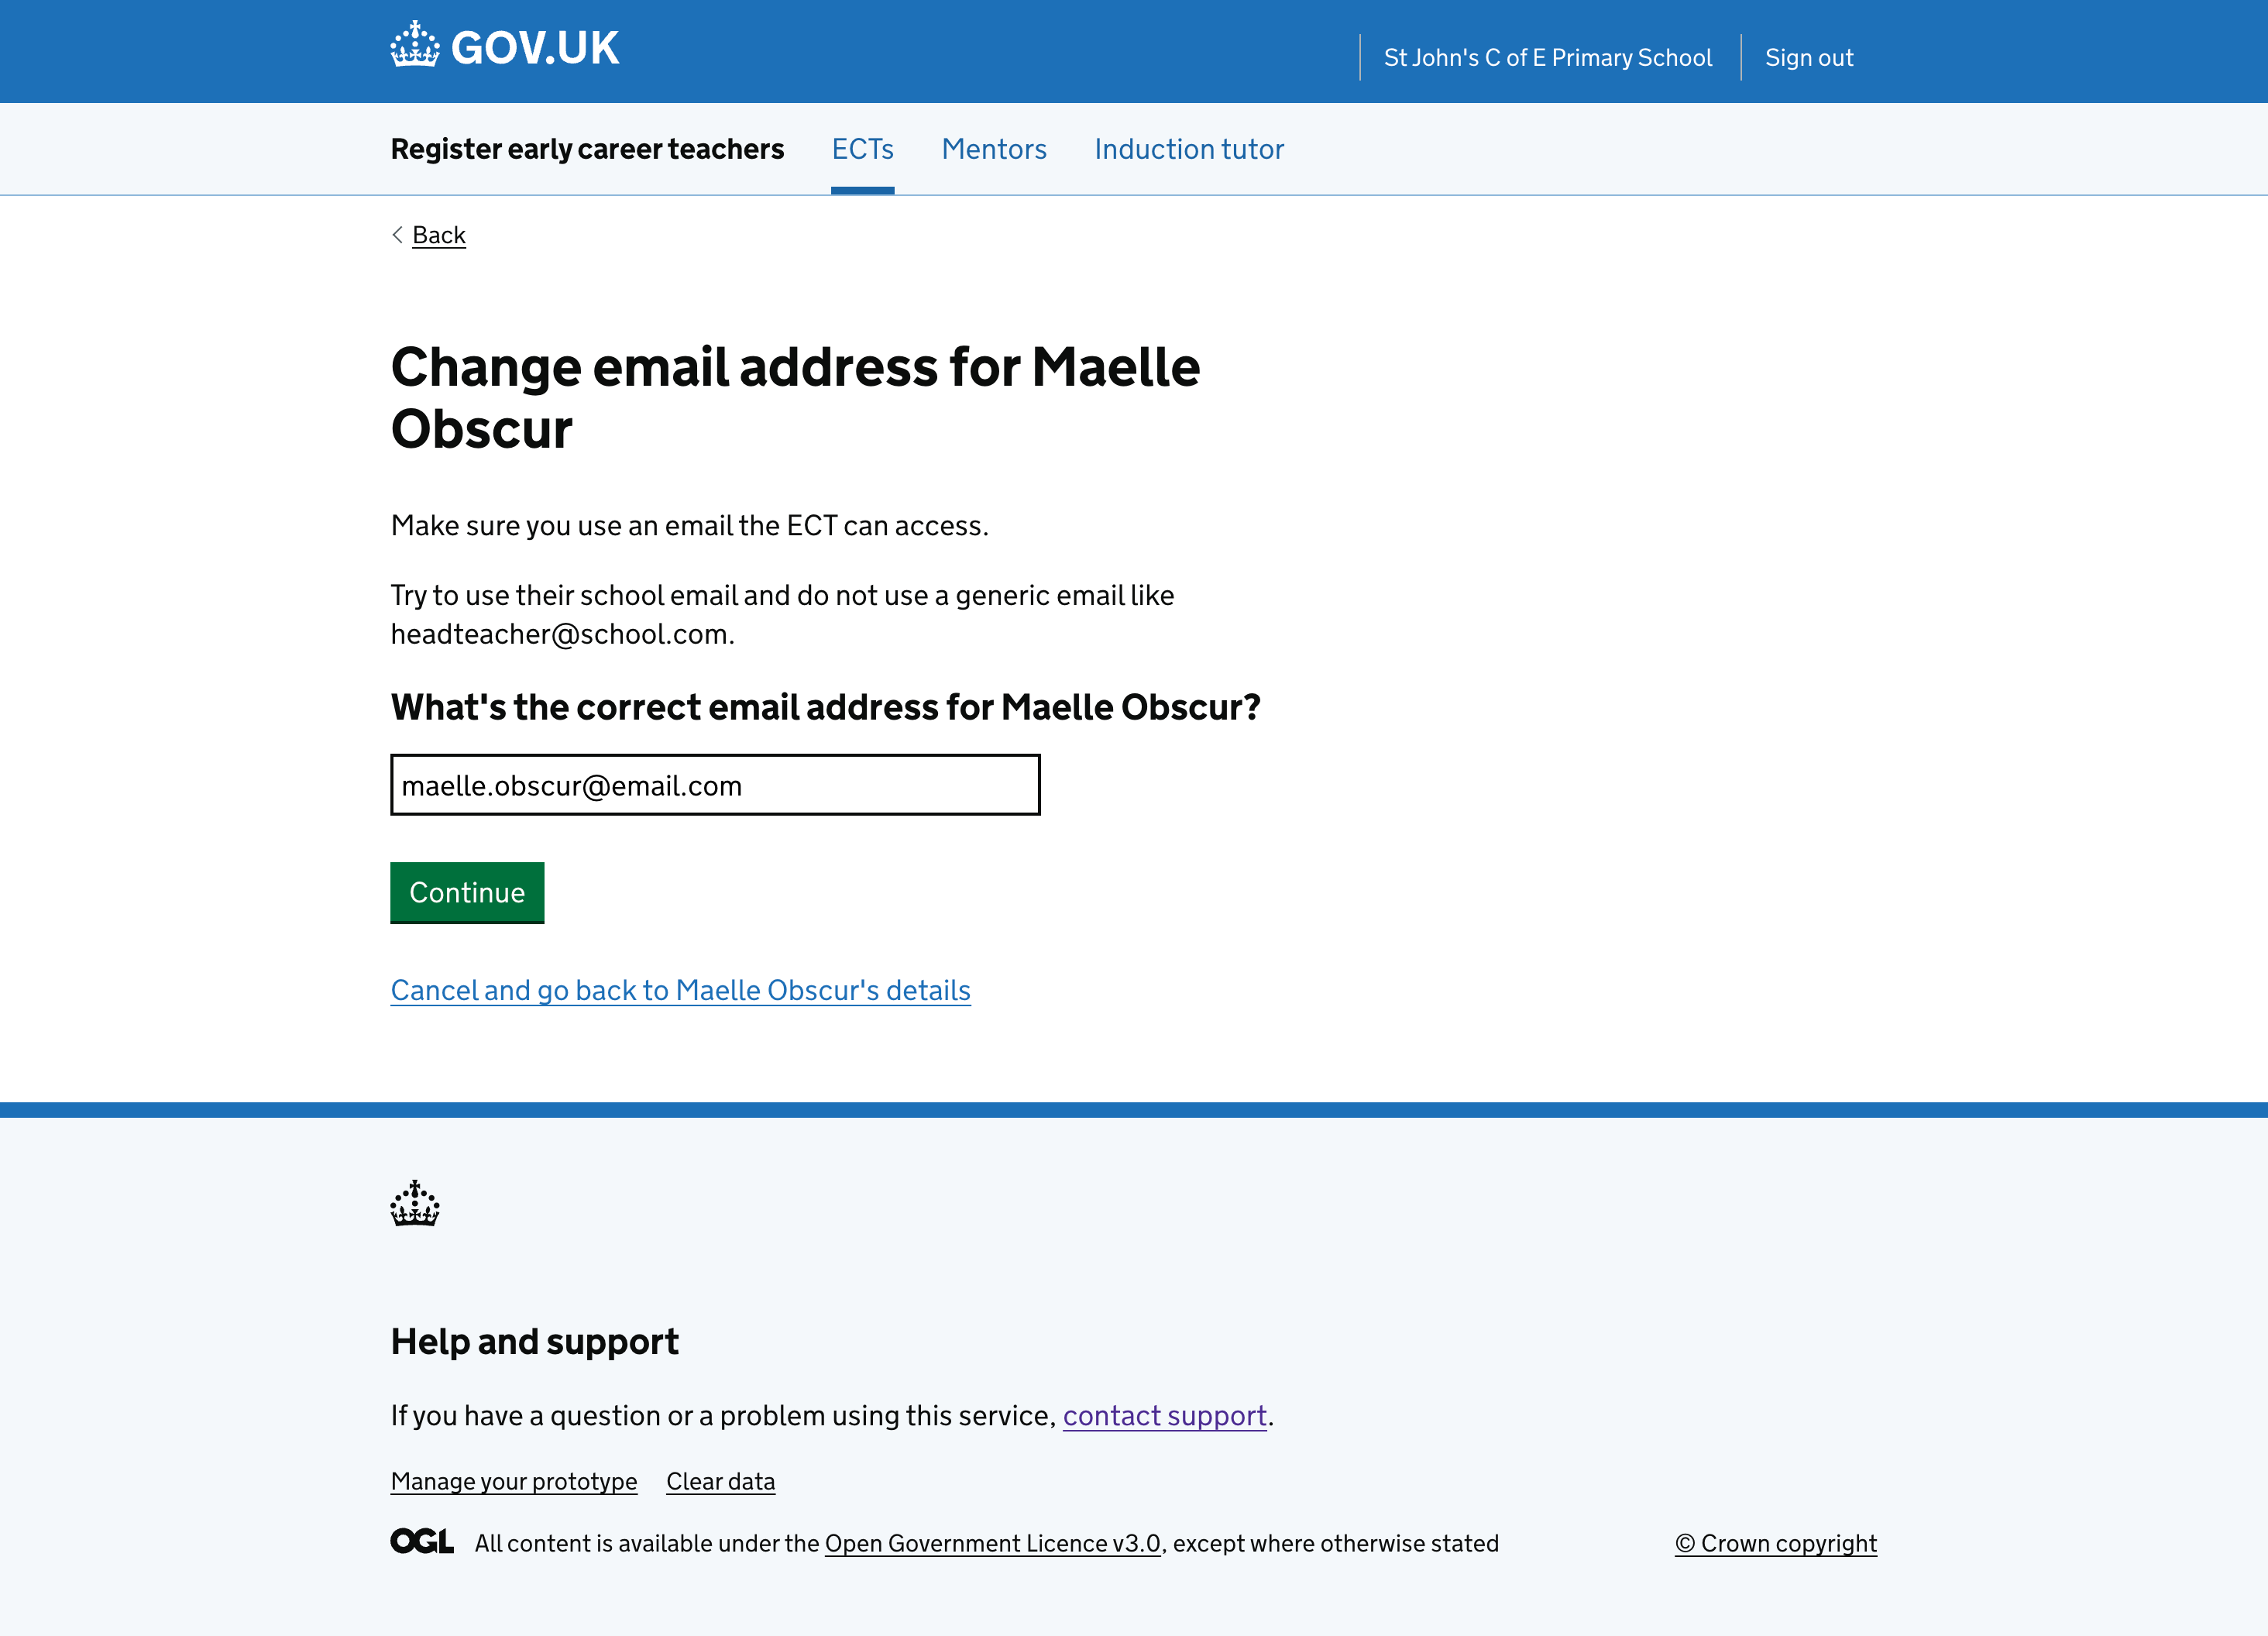Clear data using the footer link
2268x1636 pixels.
click(720, 1481)
